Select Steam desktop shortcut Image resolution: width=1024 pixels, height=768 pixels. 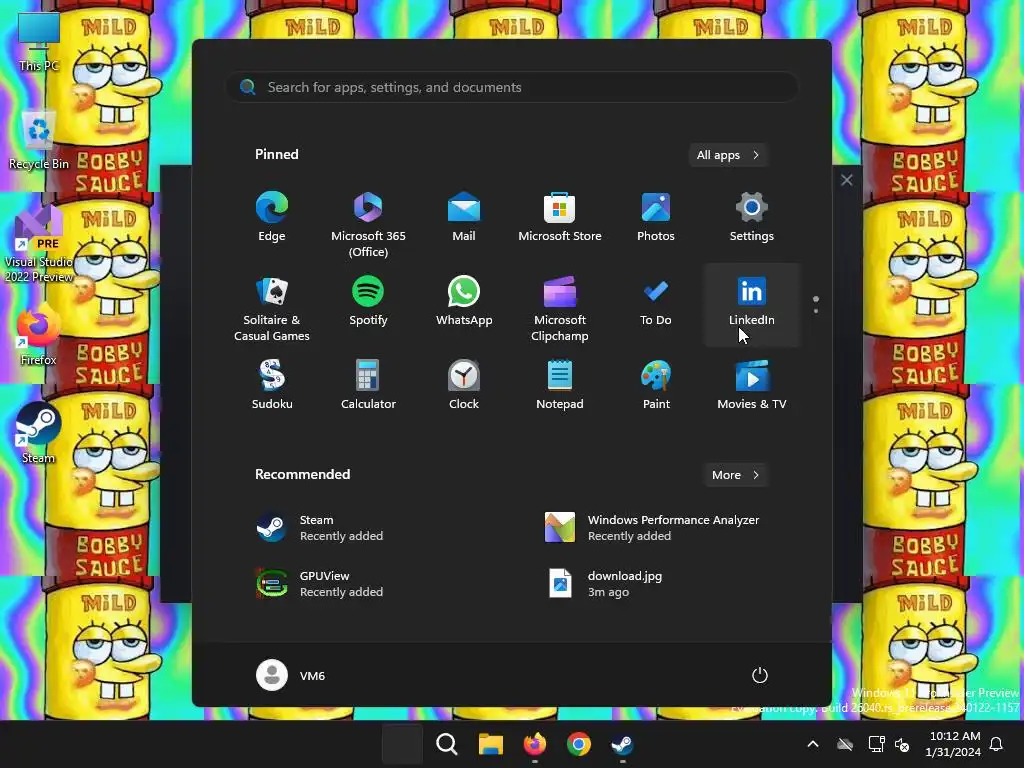pyautogui.click(x=39, y=432)
